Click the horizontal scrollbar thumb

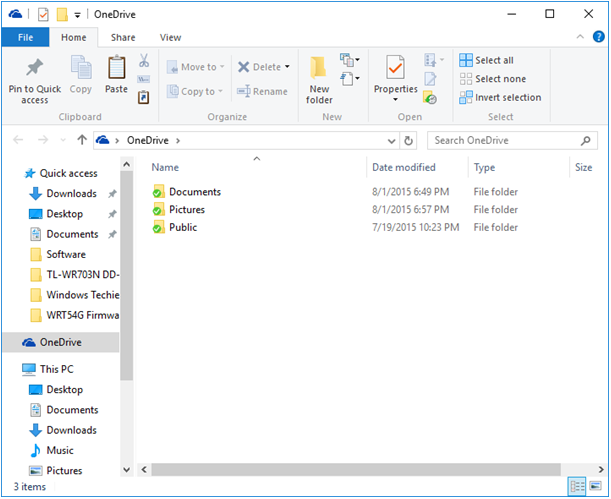point(356,469)
